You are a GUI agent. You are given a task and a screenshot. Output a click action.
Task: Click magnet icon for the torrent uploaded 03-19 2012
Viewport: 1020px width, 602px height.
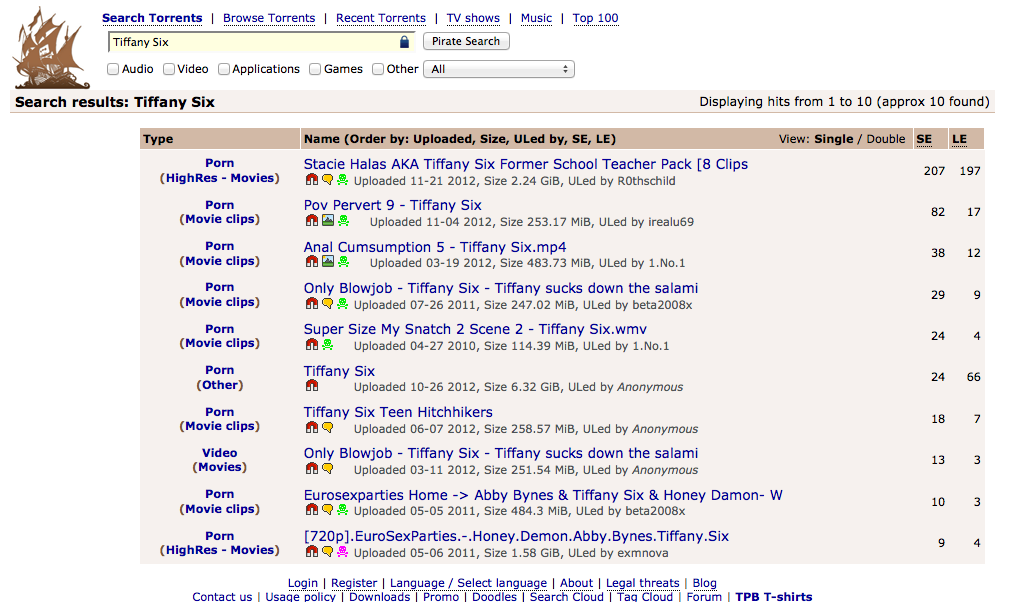tap(312, 262)
